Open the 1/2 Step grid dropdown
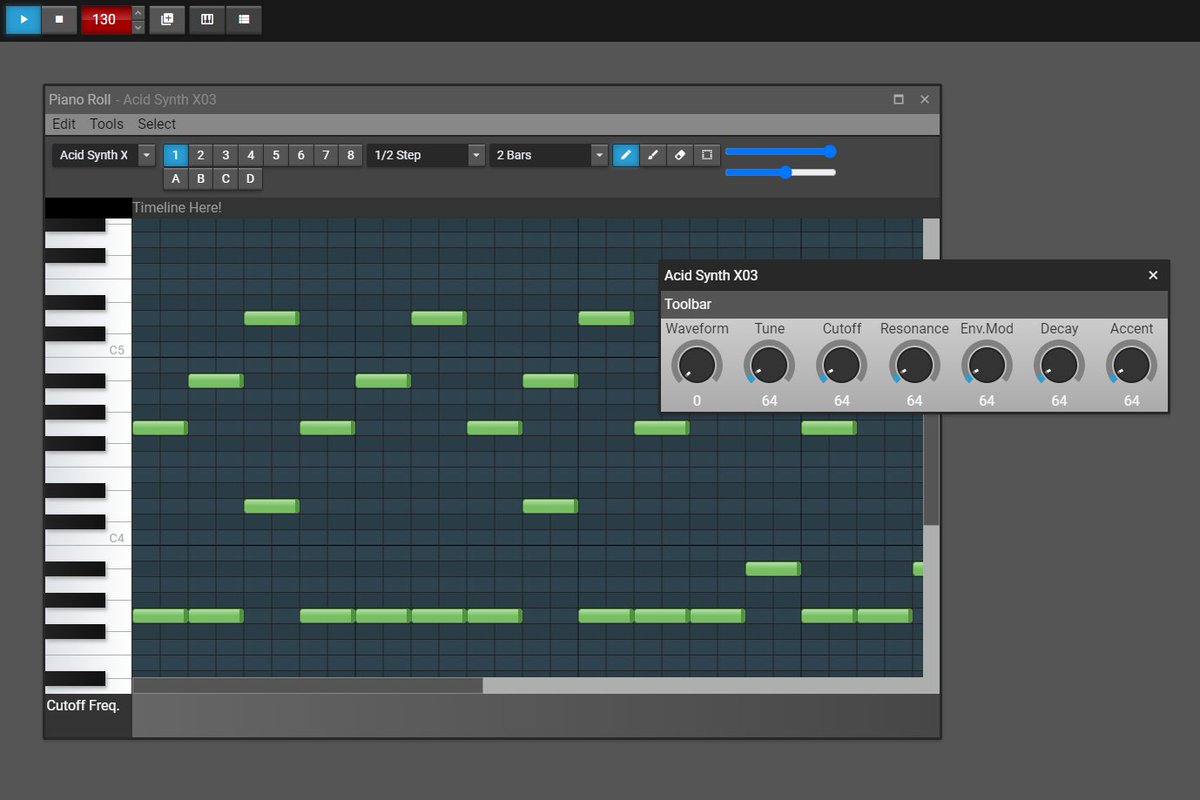Screen dimensions: 1200x800 pos(426,155)
